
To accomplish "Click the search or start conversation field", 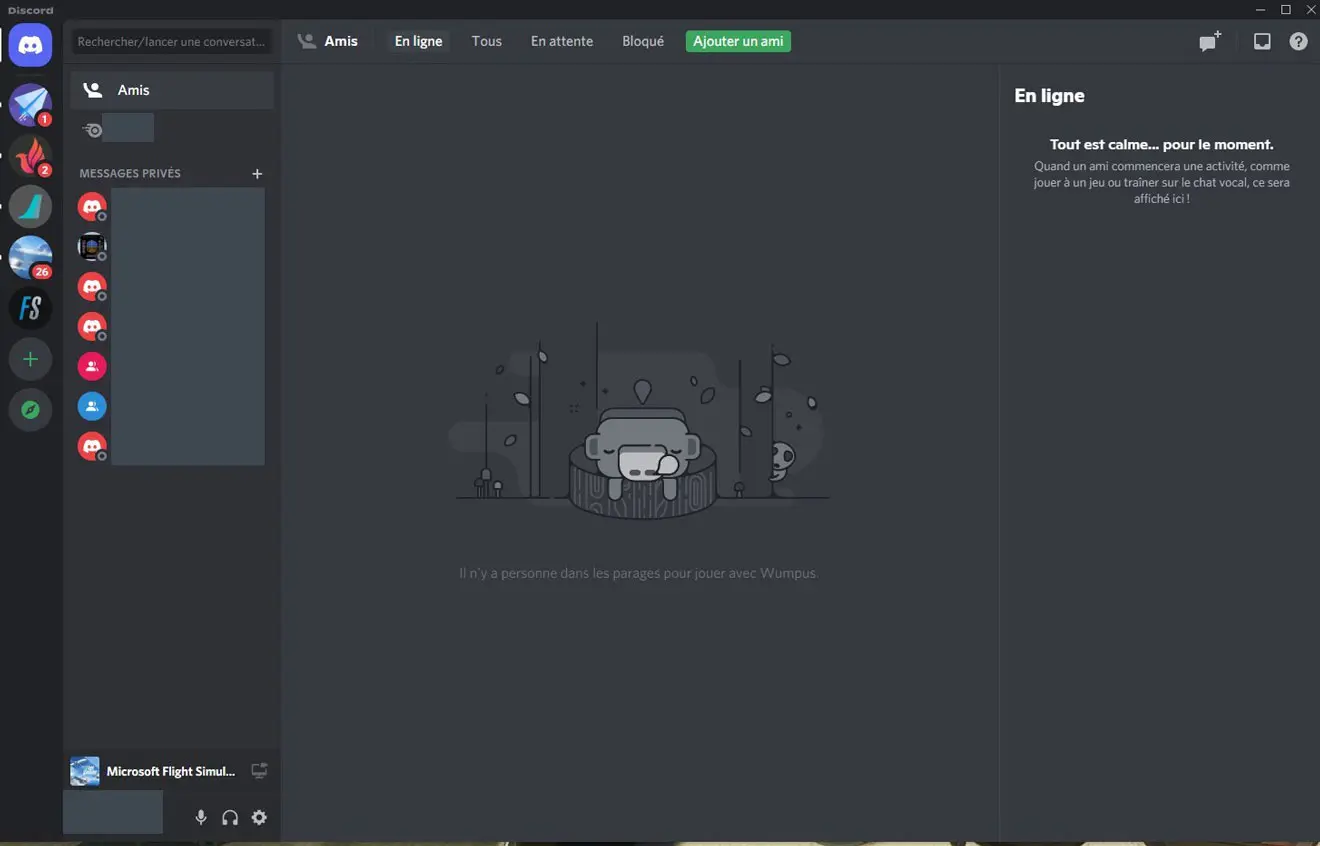I will pos(171,42).
